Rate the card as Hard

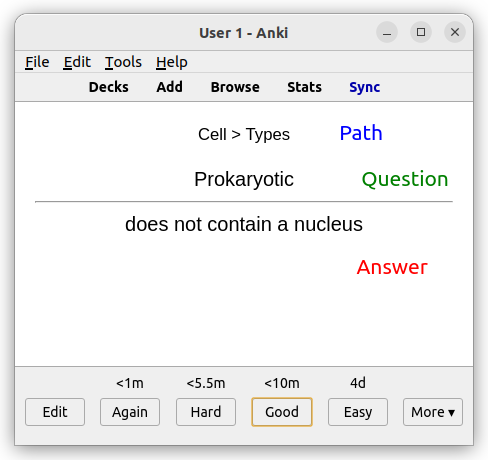[206, 412]
